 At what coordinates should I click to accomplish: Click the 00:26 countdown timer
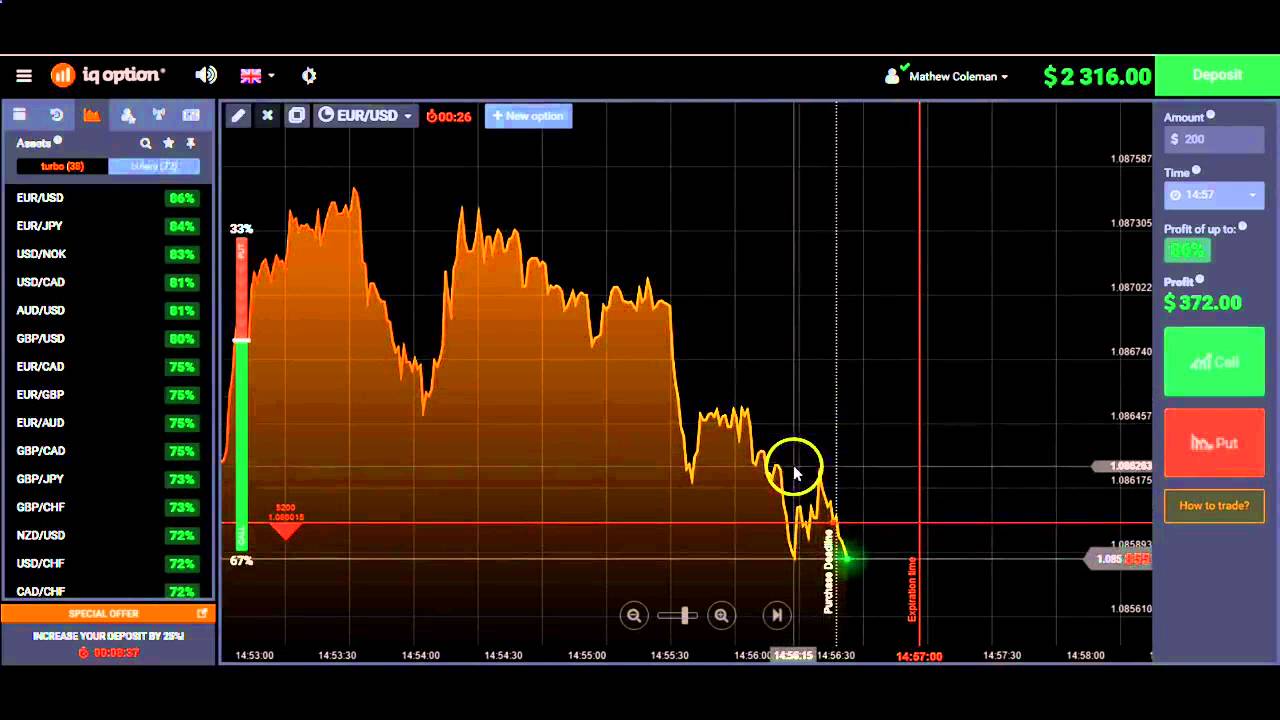click(x=448, y=116)
